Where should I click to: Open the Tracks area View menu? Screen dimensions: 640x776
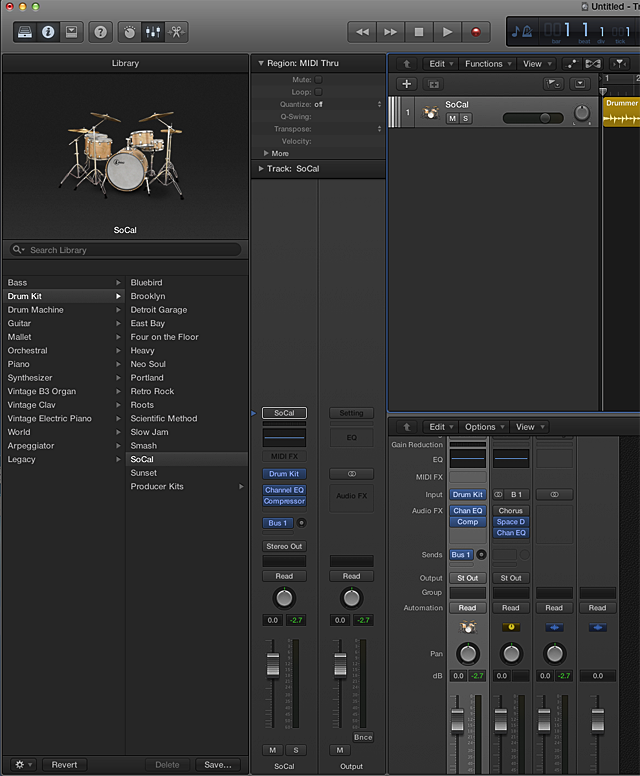click(x=537, y=64)
